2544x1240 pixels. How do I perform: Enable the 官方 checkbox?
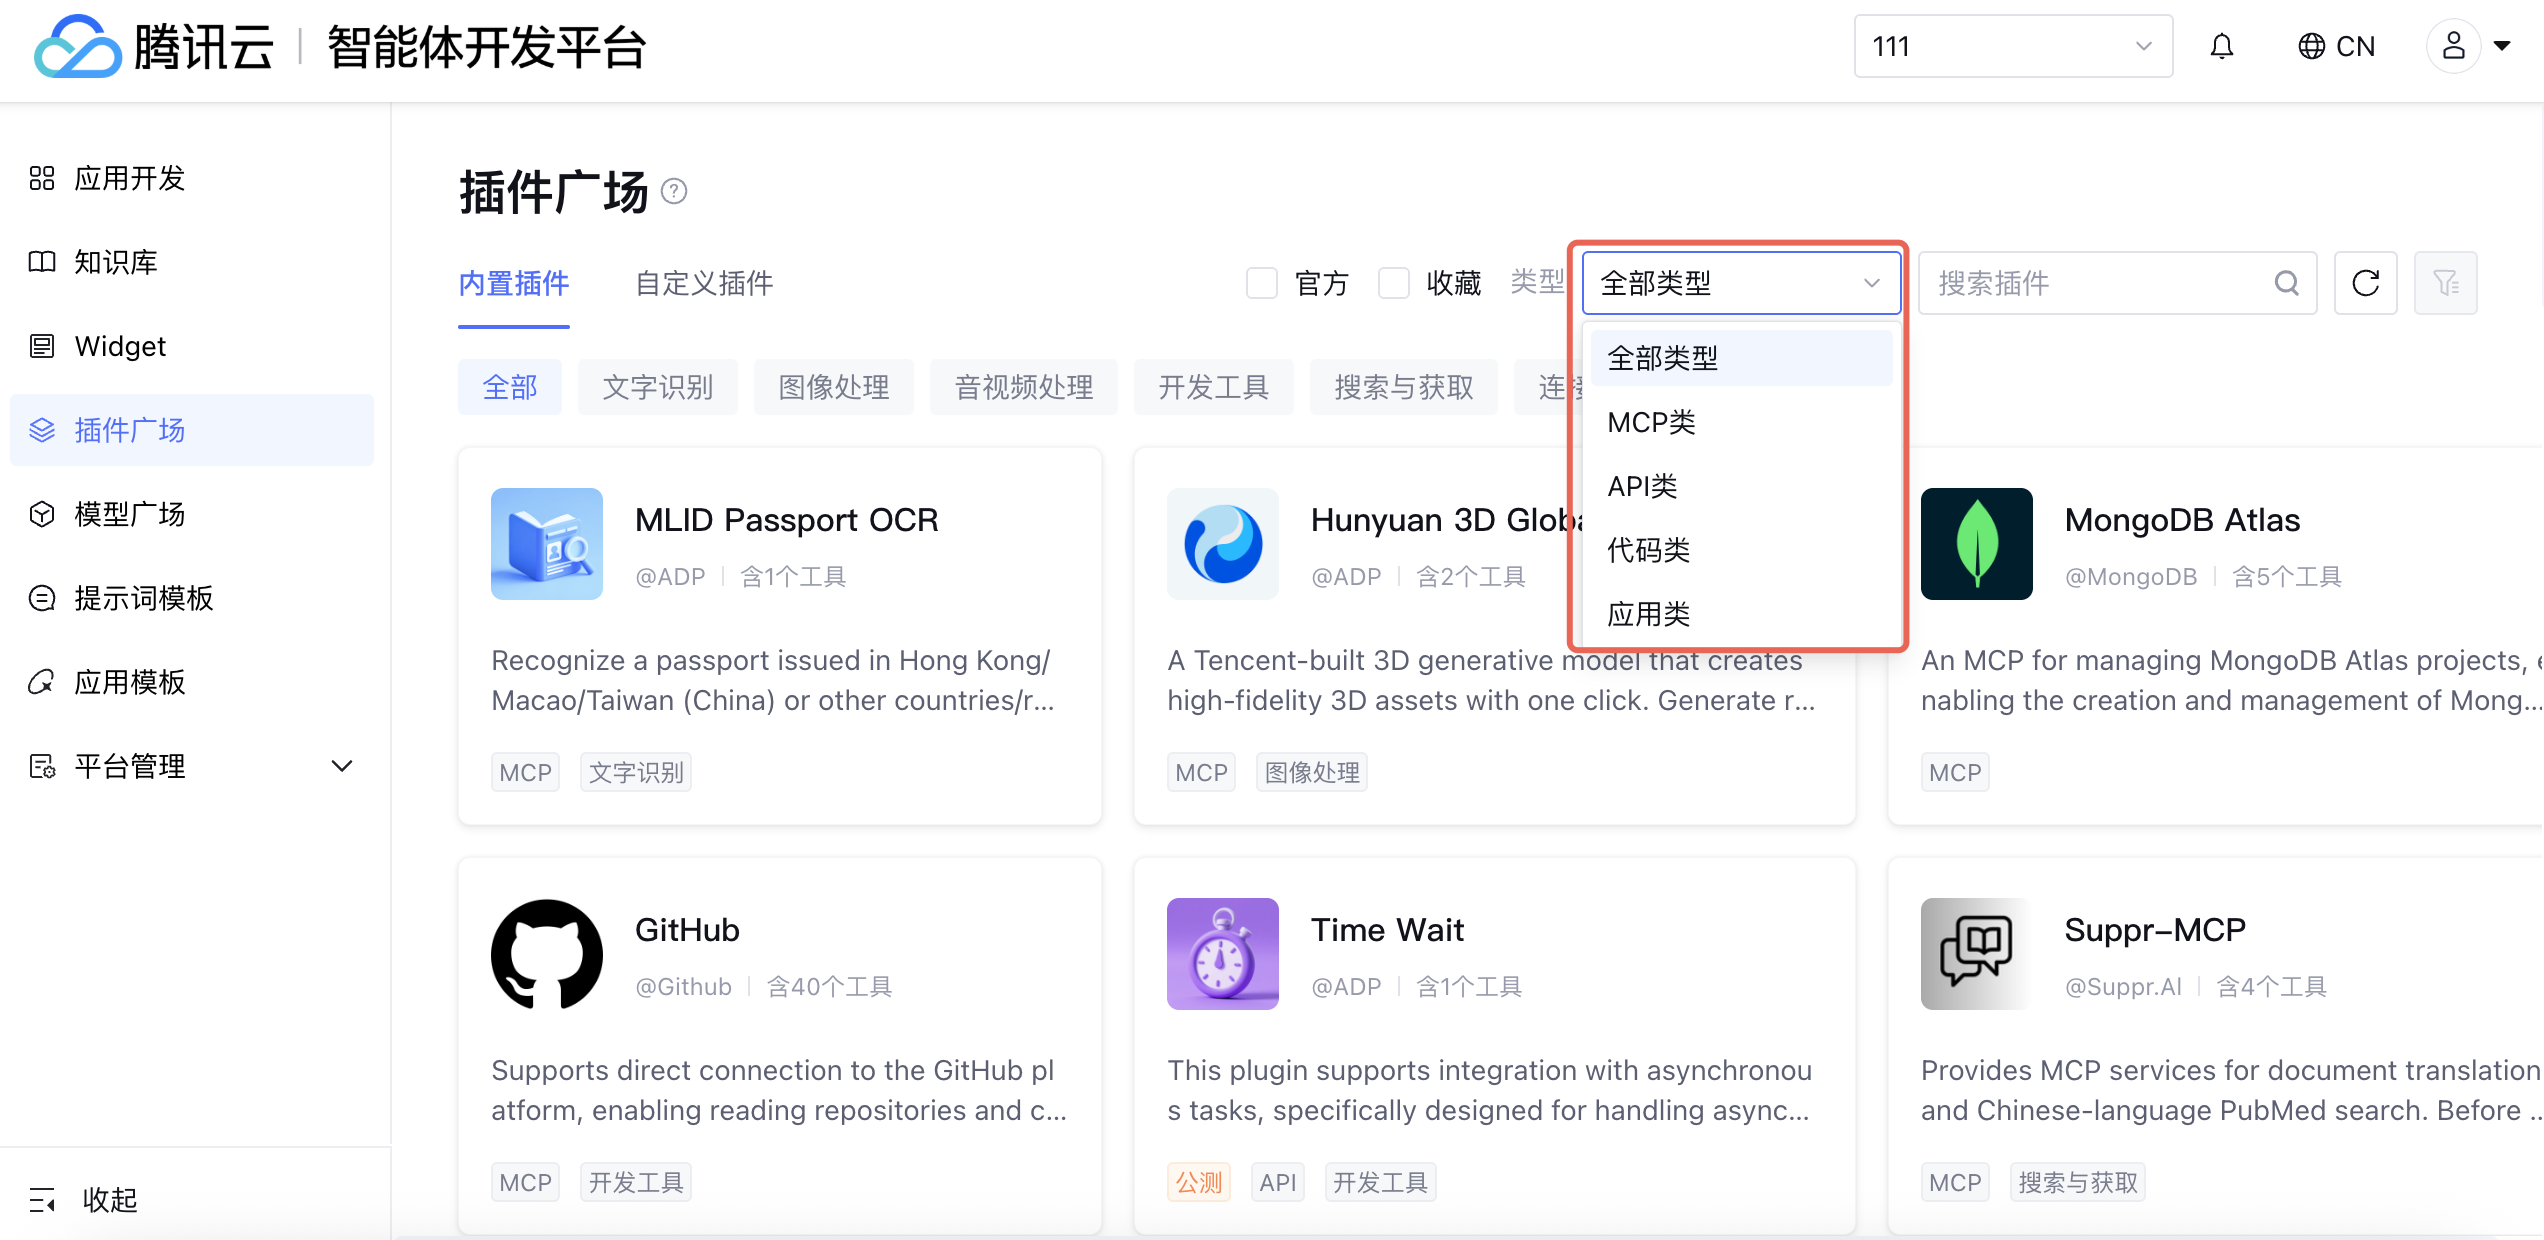[1262, 283]
